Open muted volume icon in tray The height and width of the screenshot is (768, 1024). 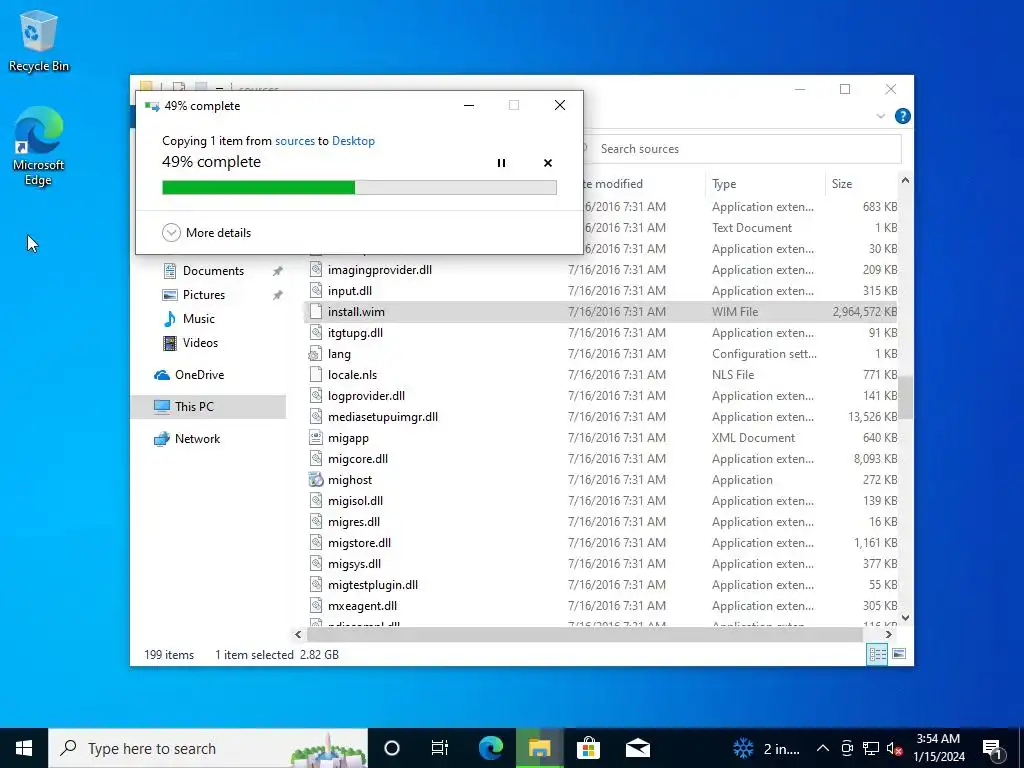[x=894, y=748]
